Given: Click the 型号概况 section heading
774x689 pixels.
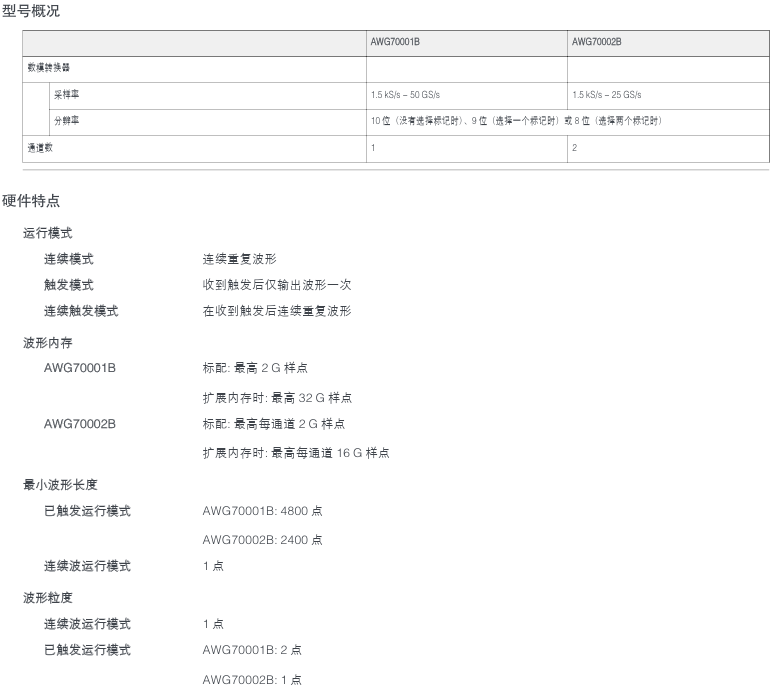Looking at the screenshot, I should coord(31,10).
